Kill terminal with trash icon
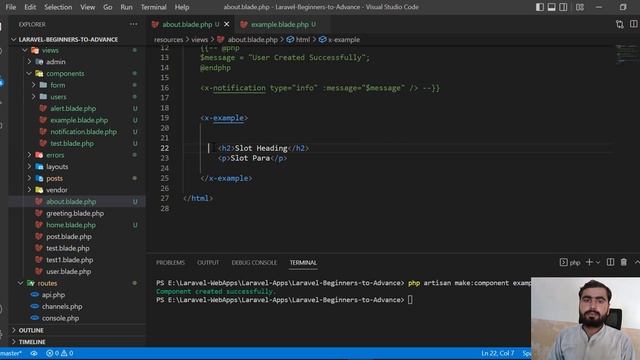 (x=624, y=262)
